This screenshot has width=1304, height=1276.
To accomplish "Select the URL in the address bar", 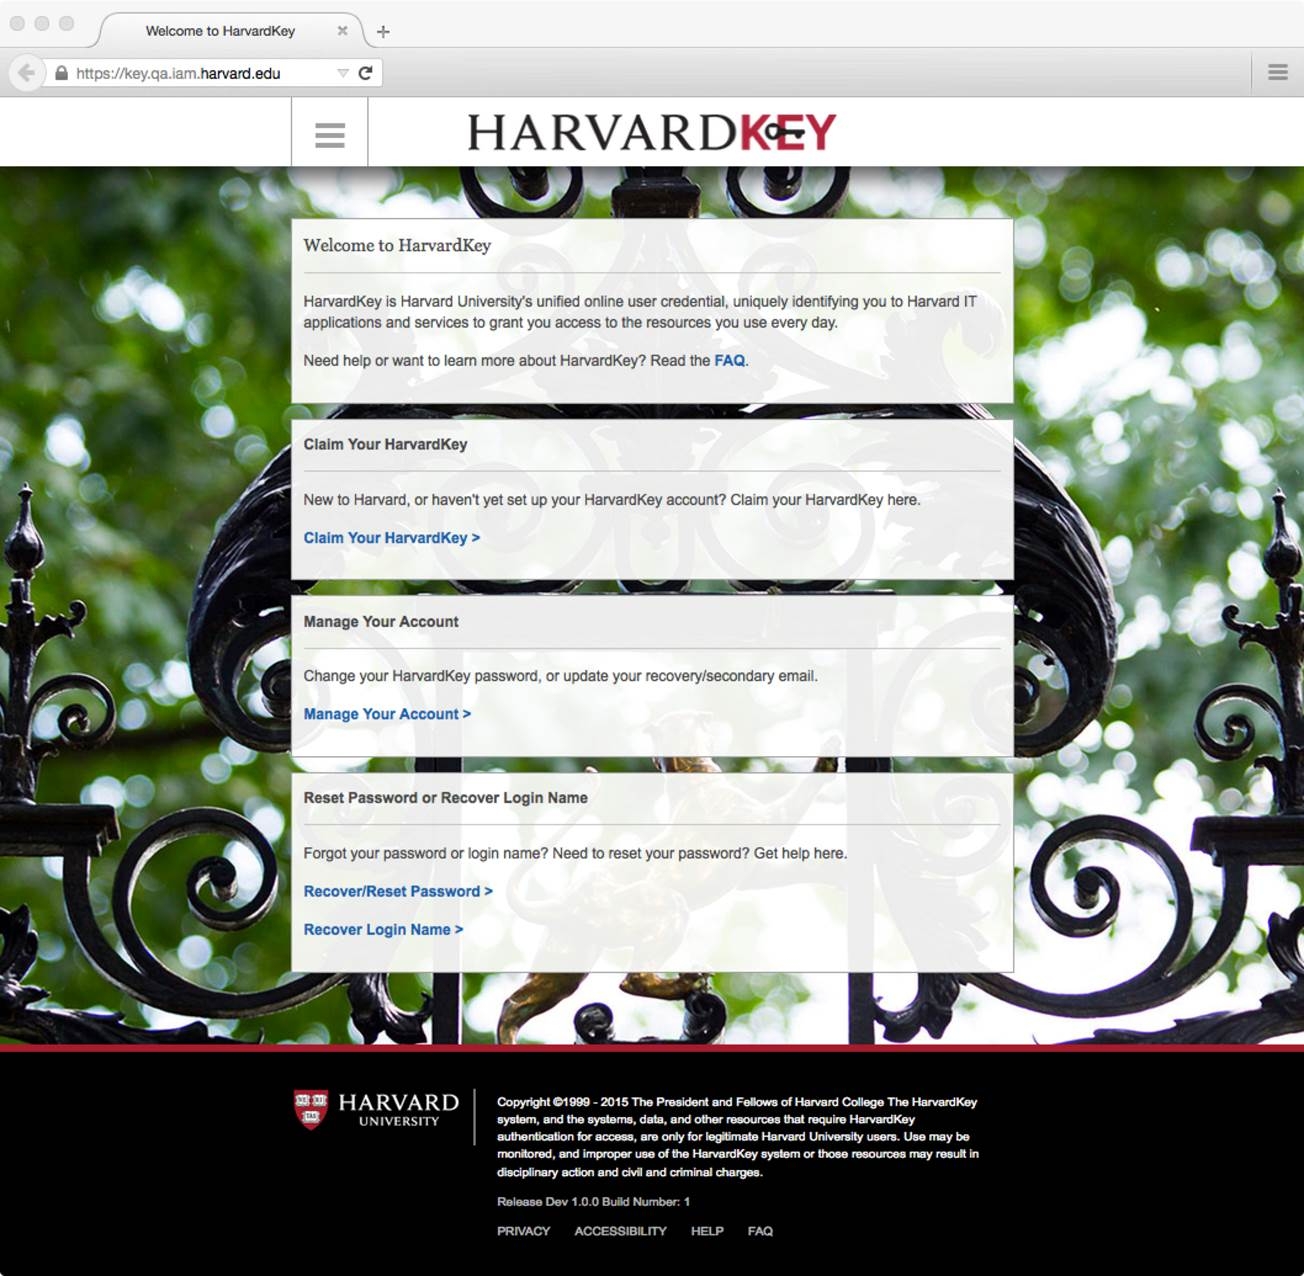I will coord(178,73).
